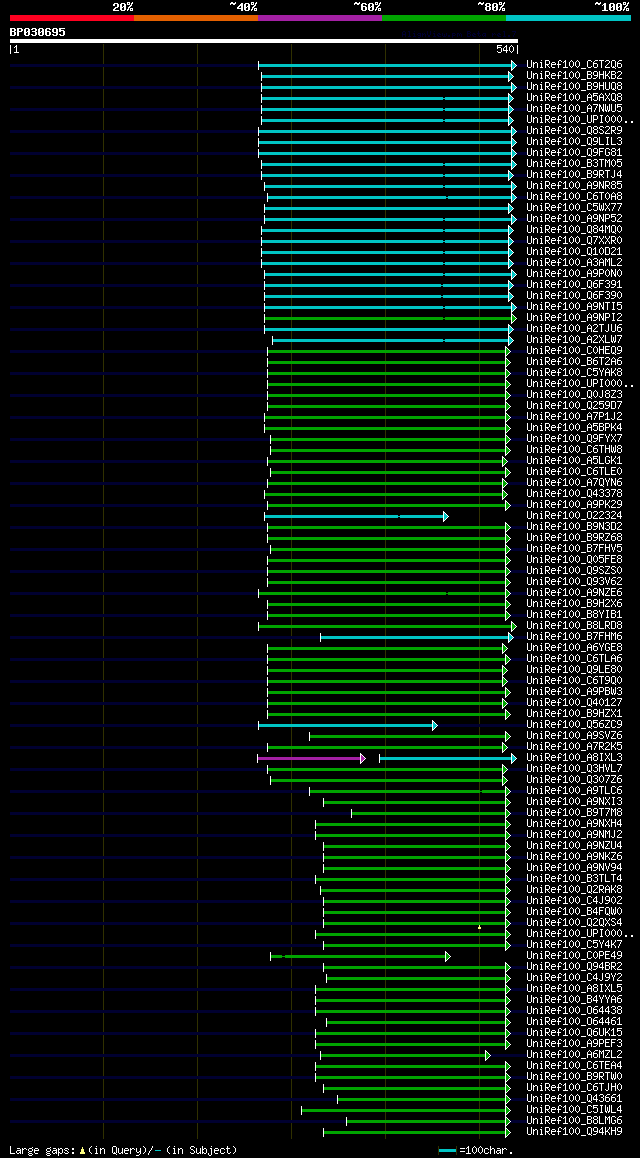Select hit label UniRef100_B9RTJ4

574,174
